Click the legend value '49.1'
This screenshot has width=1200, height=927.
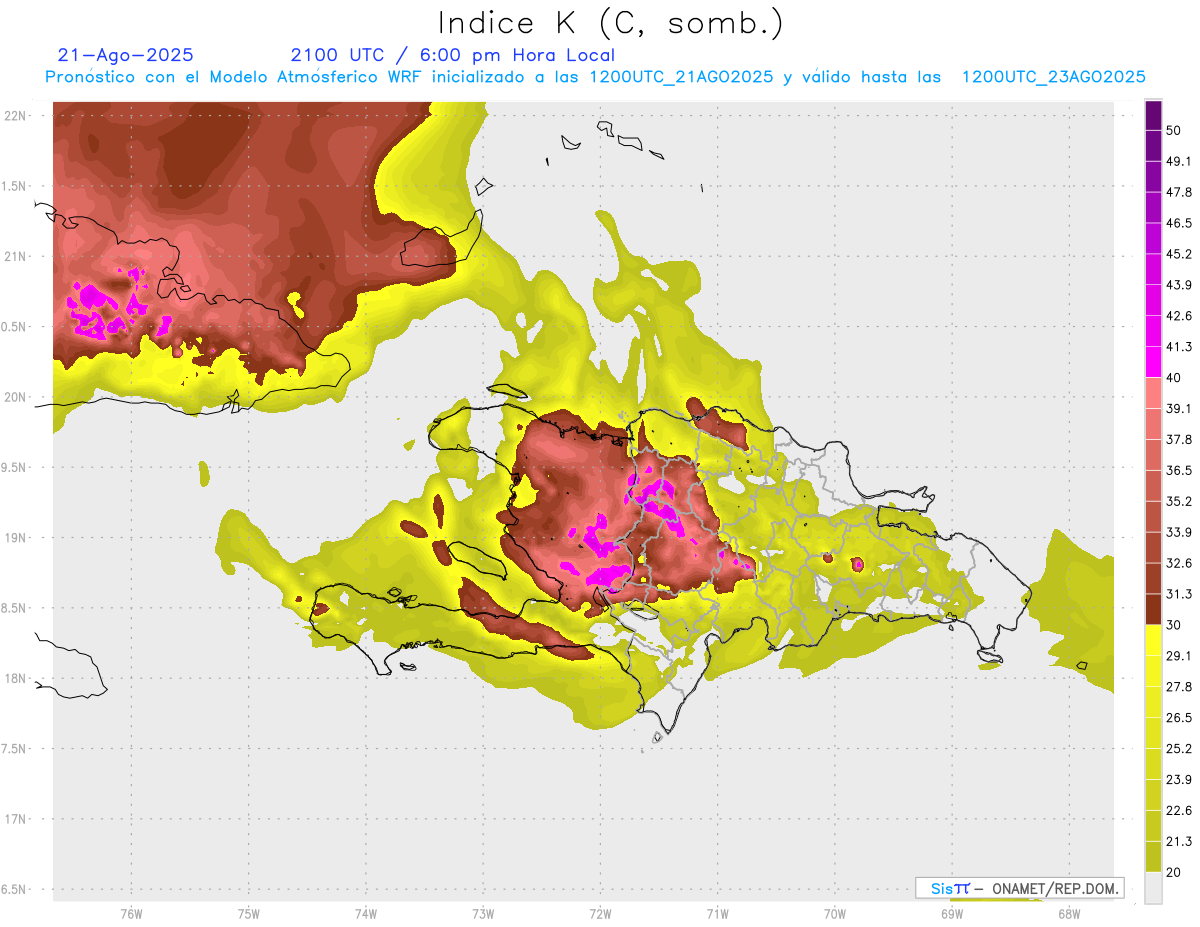[x=1179, y=161]
